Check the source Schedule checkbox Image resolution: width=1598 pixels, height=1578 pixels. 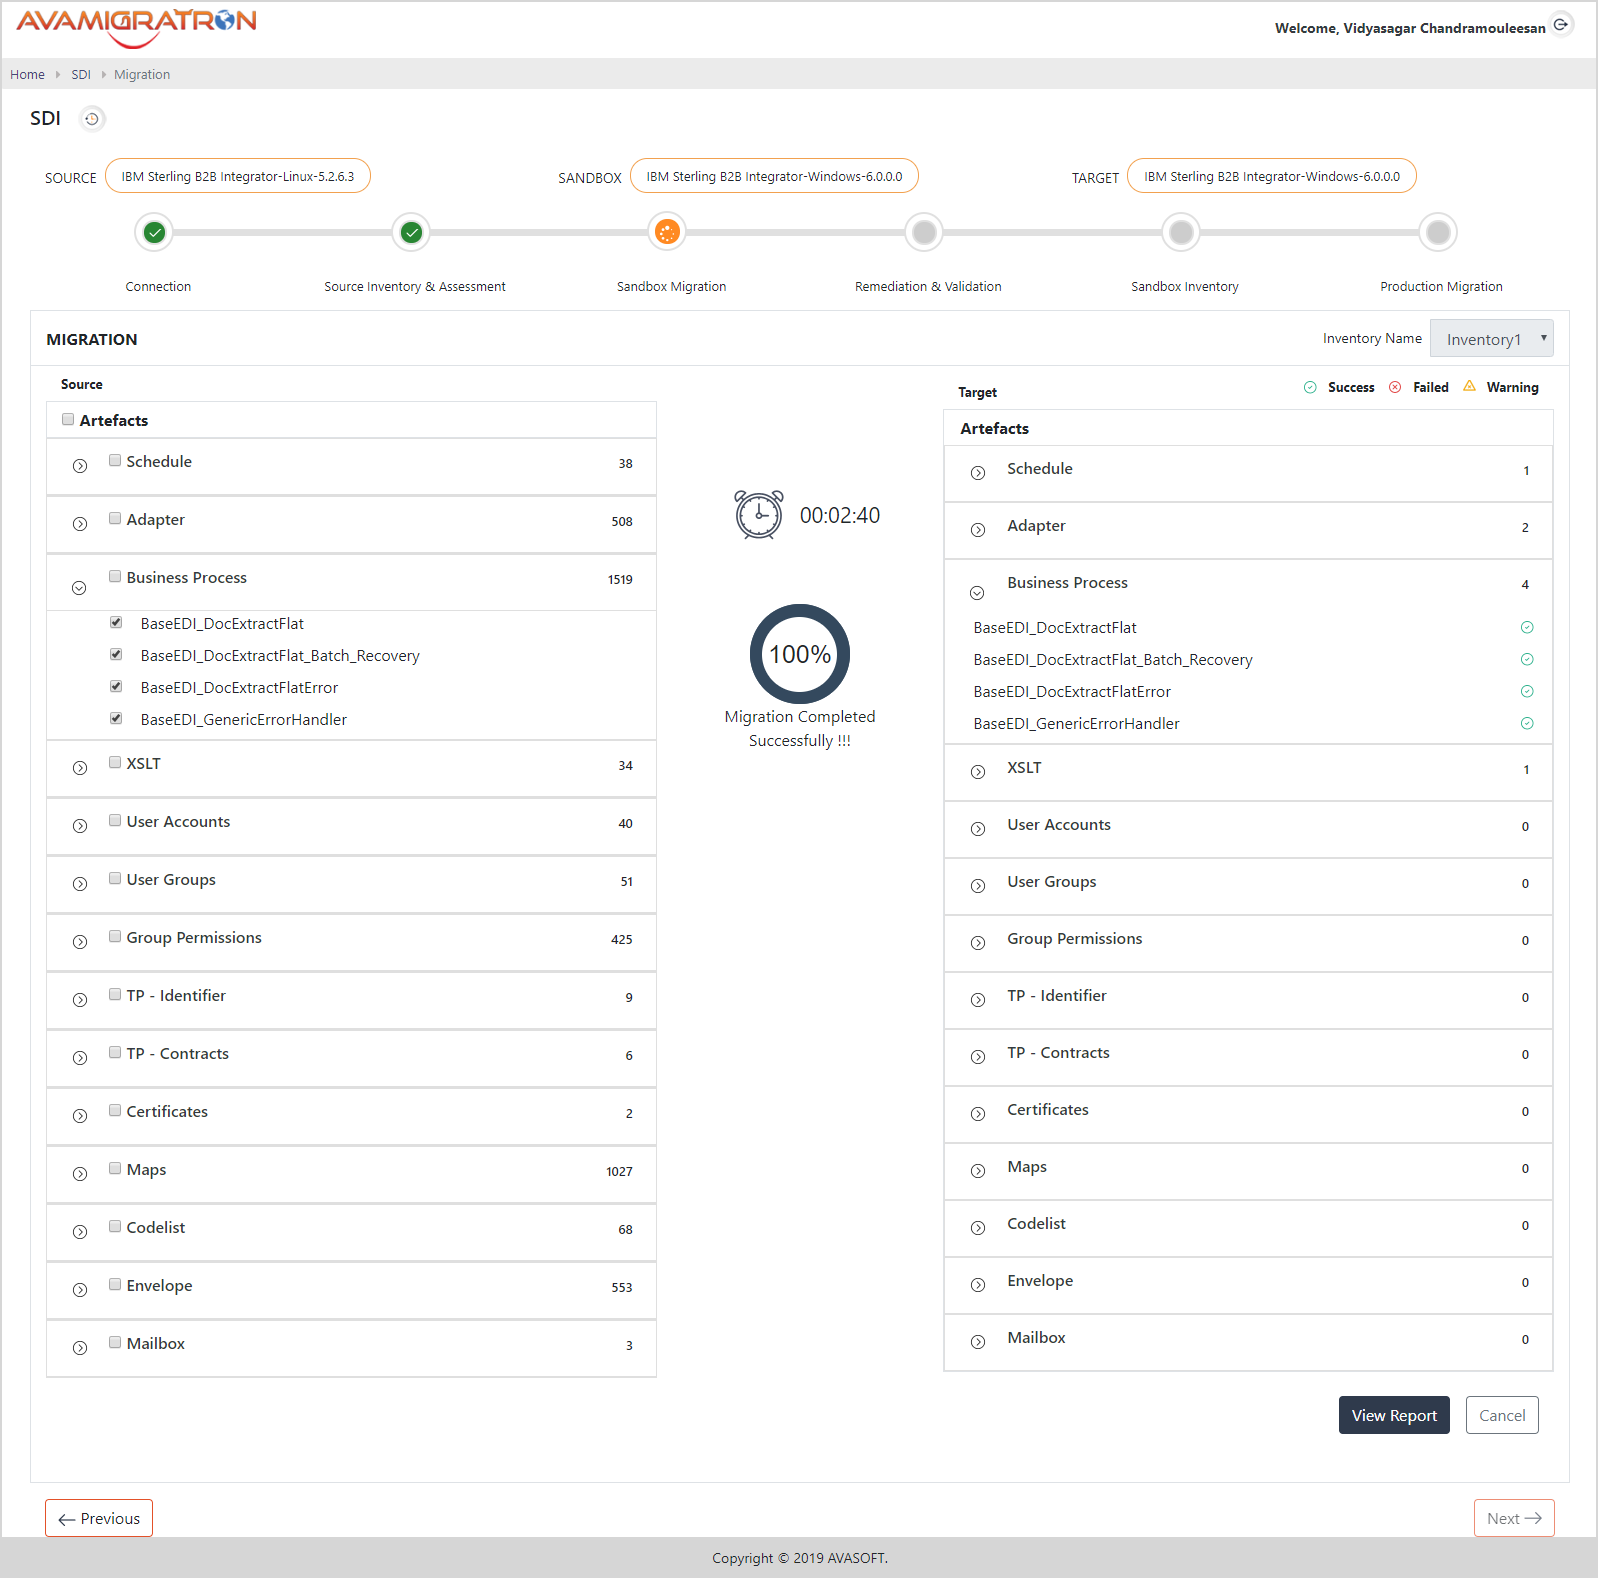pos(115,461)
